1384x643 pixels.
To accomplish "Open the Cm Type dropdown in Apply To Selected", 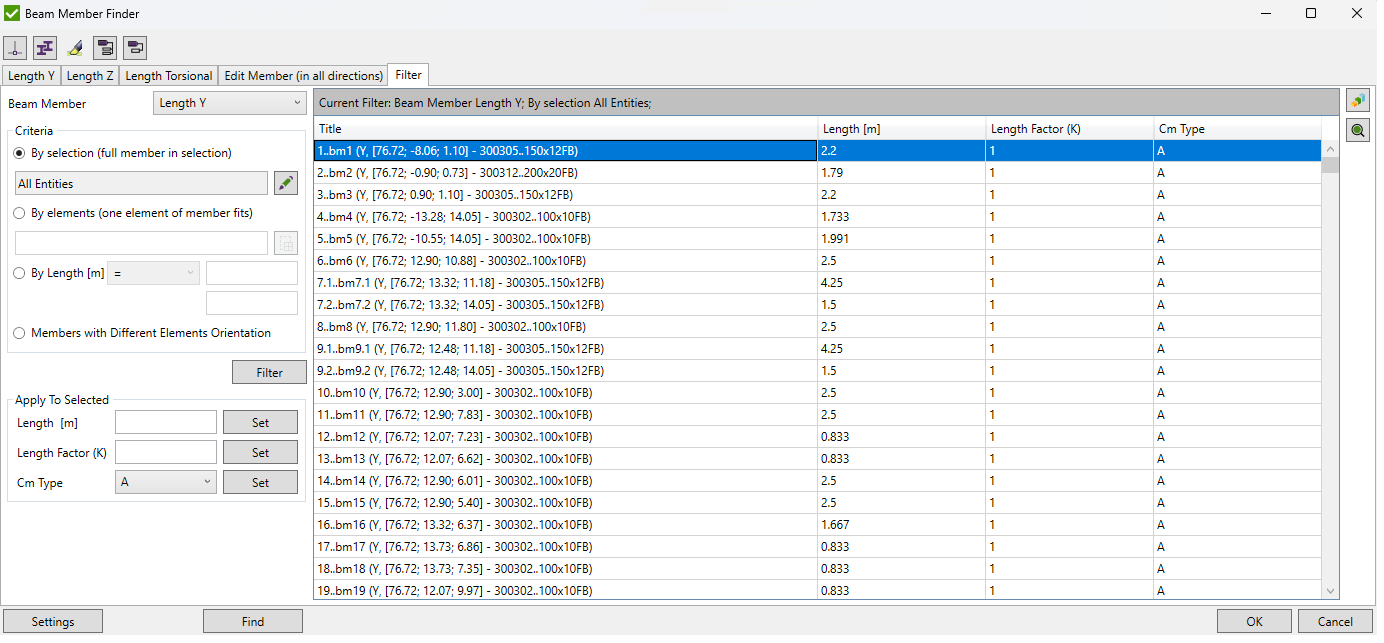I will tap(165, 482).
